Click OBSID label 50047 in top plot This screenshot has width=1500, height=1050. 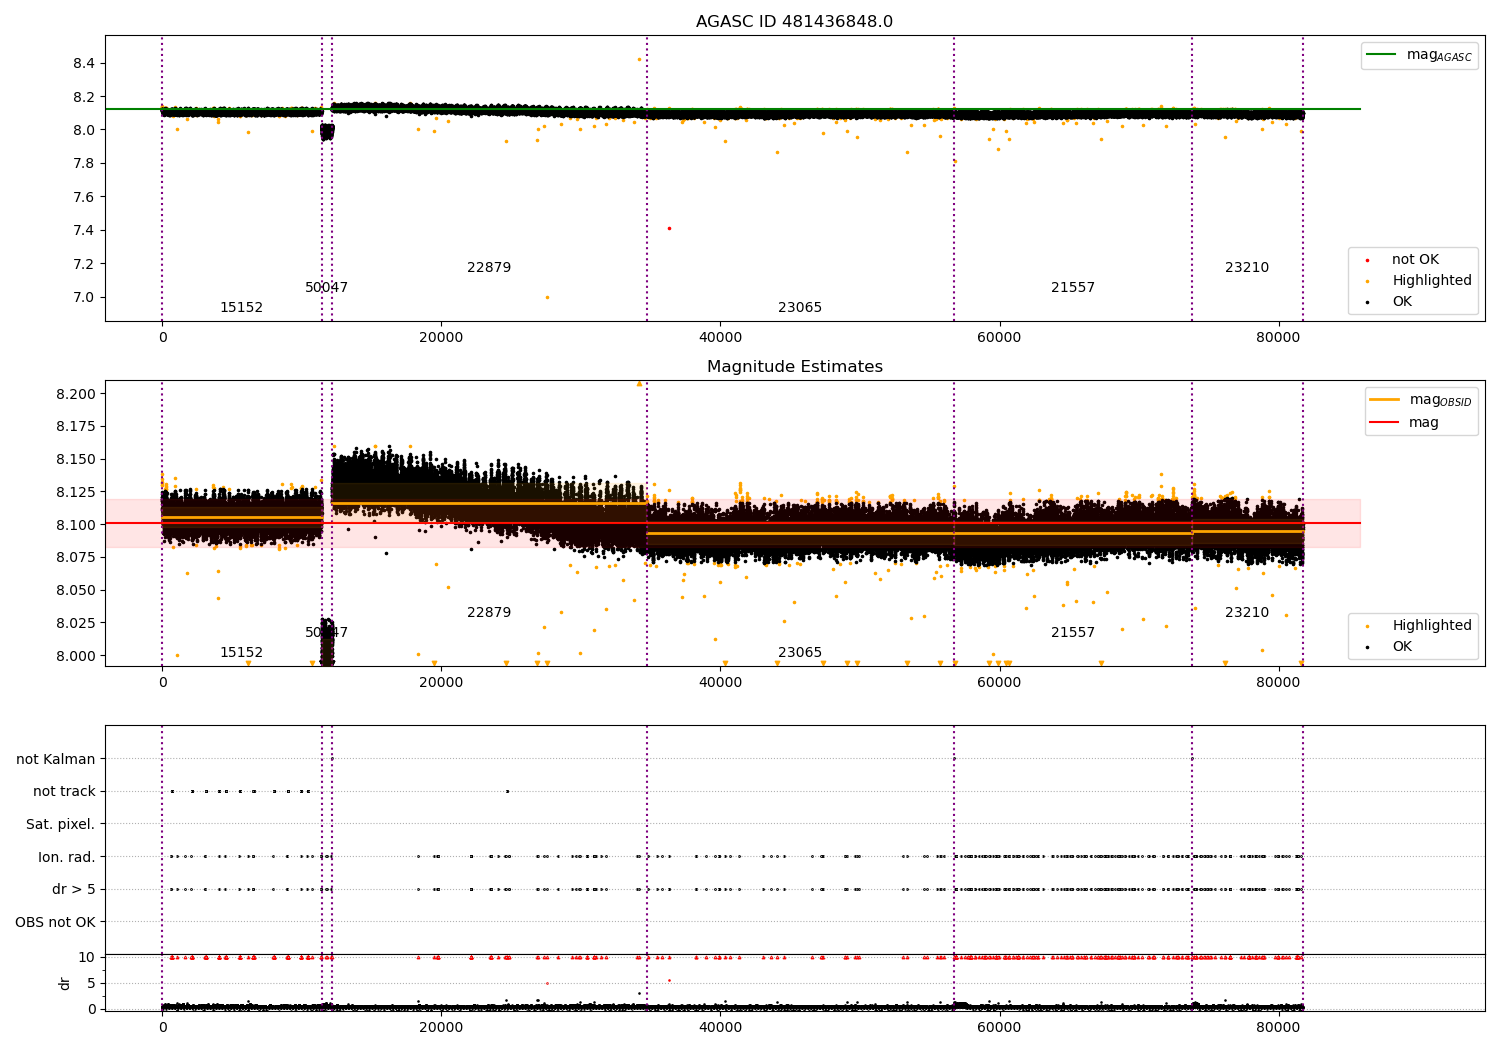tap(327, 288)
